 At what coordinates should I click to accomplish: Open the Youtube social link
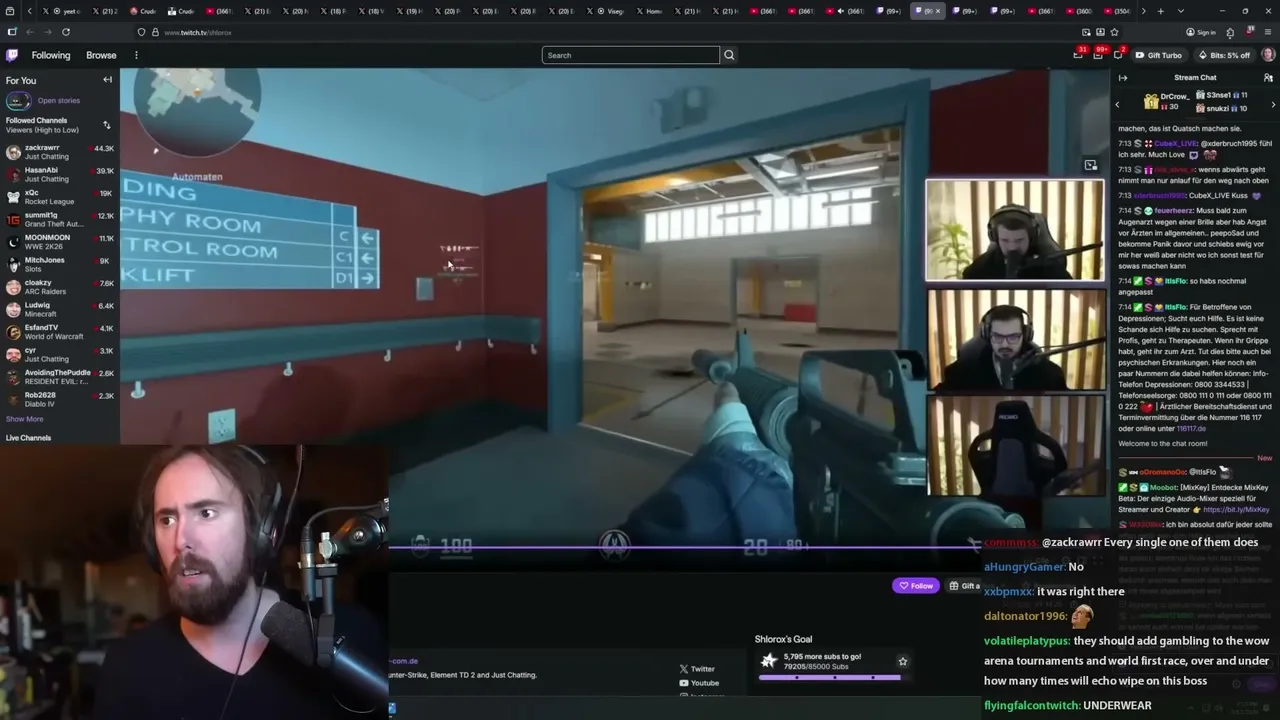point(699,683)
